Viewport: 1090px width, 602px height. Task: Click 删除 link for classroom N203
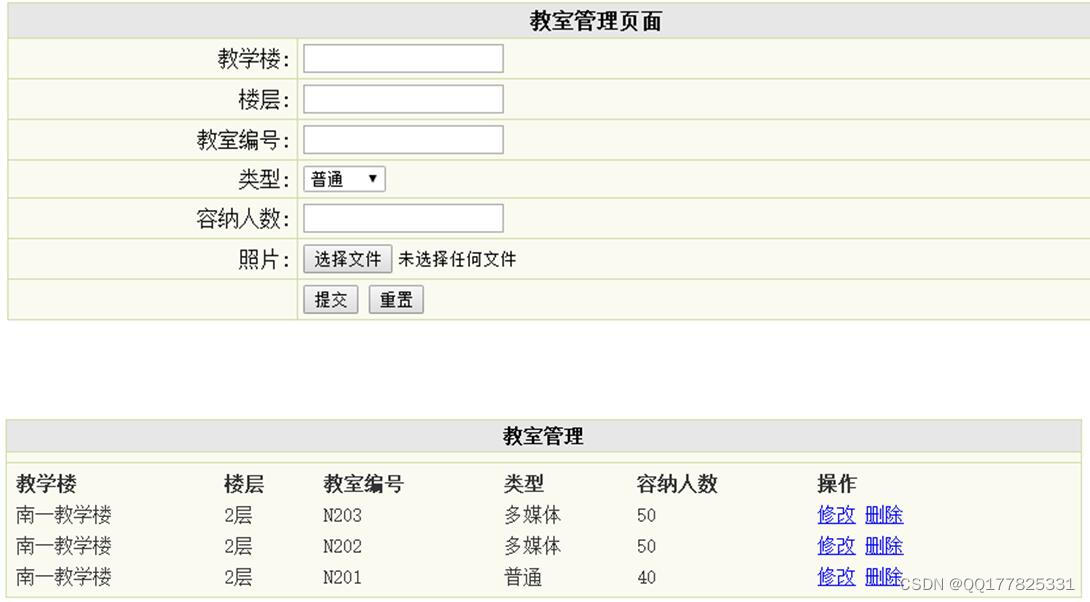(x=884, y=515)
